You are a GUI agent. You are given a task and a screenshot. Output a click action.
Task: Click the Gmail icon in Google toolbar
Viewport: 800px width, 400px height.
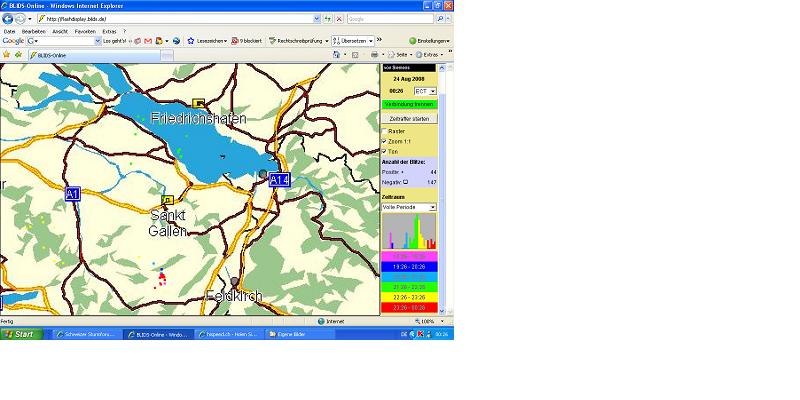coord(147,41)
